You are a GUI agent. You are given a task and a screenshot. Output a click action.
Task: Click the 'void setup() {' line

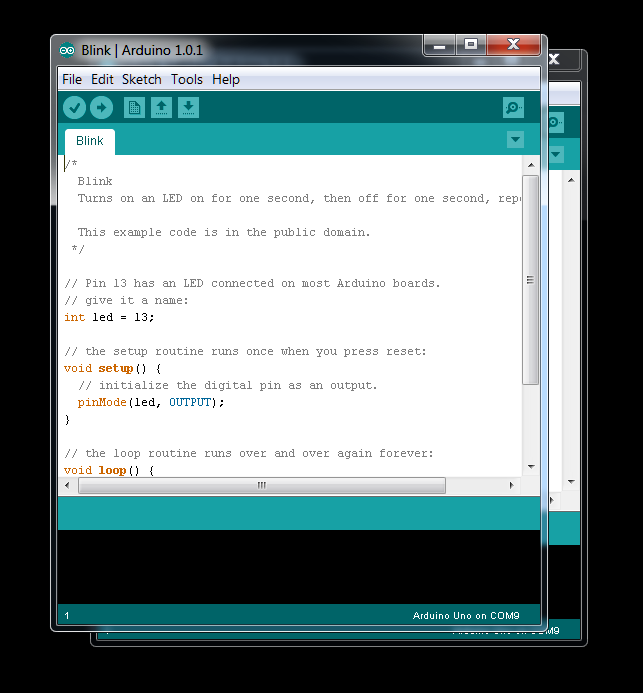[x=113, y=369]
